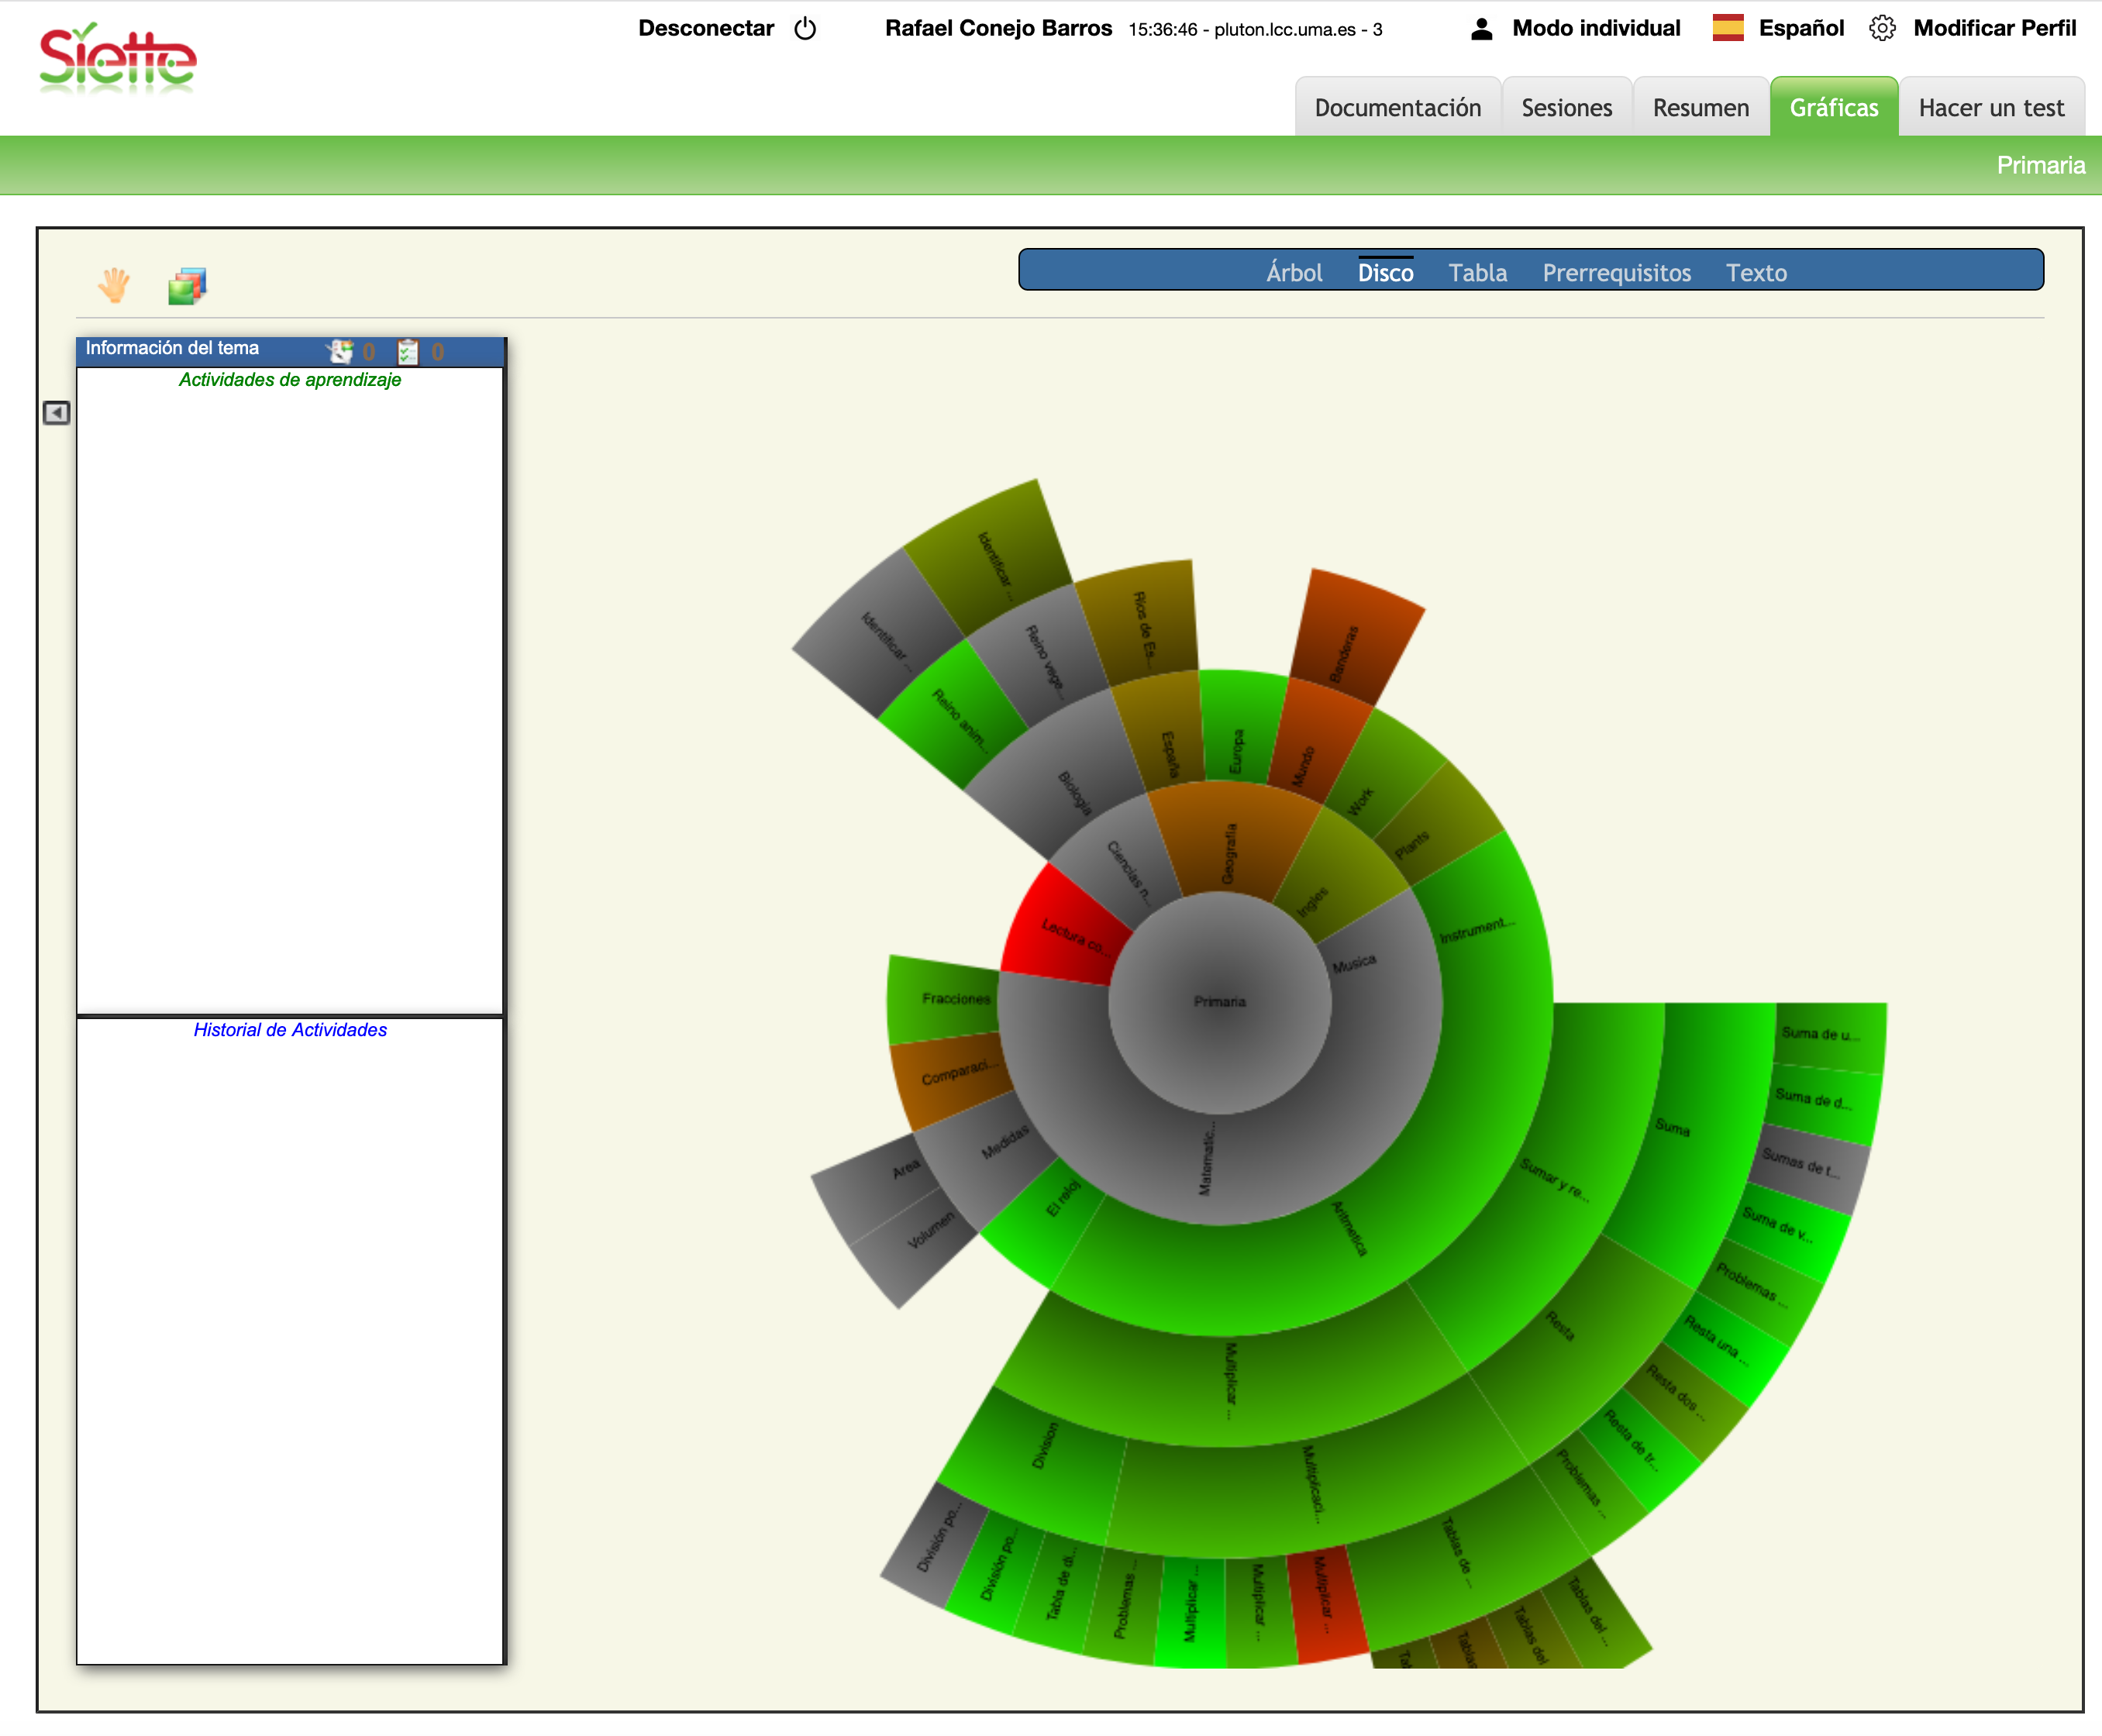Collapse the info panel with left arrow

(x=57, y=413)
